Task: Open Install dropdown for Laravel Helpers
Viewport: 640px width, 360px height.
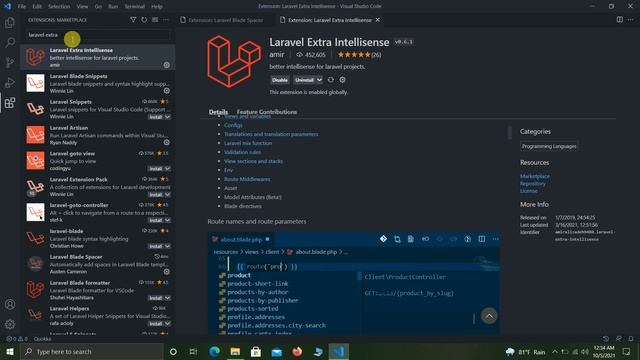Action: coord(168,324)
